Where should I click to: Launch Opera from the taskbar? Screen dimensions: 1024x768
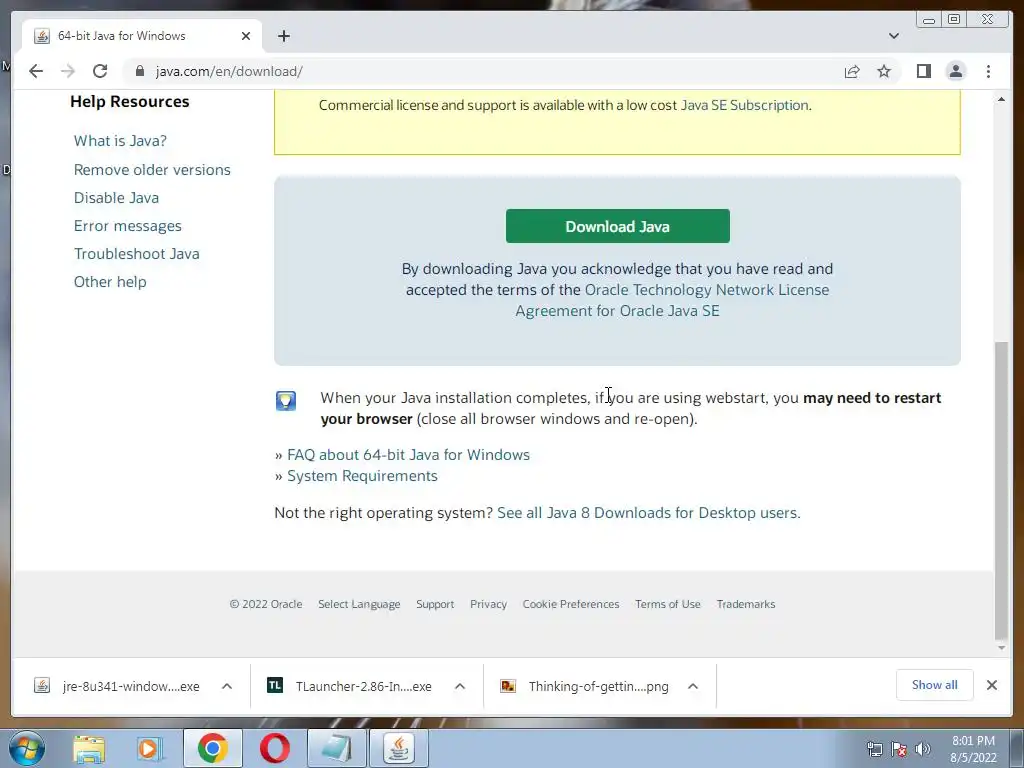pyautogui.click(x=274, y=748)
